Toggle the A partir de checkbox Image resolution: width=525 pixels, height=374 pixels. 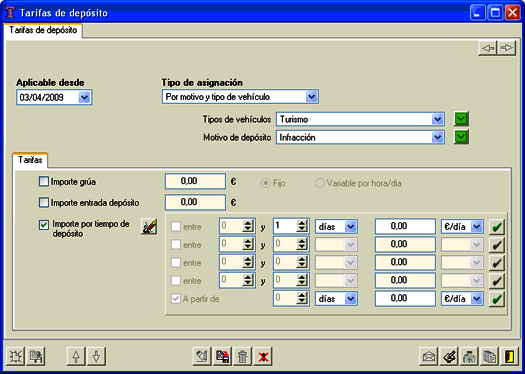point(176,299)
